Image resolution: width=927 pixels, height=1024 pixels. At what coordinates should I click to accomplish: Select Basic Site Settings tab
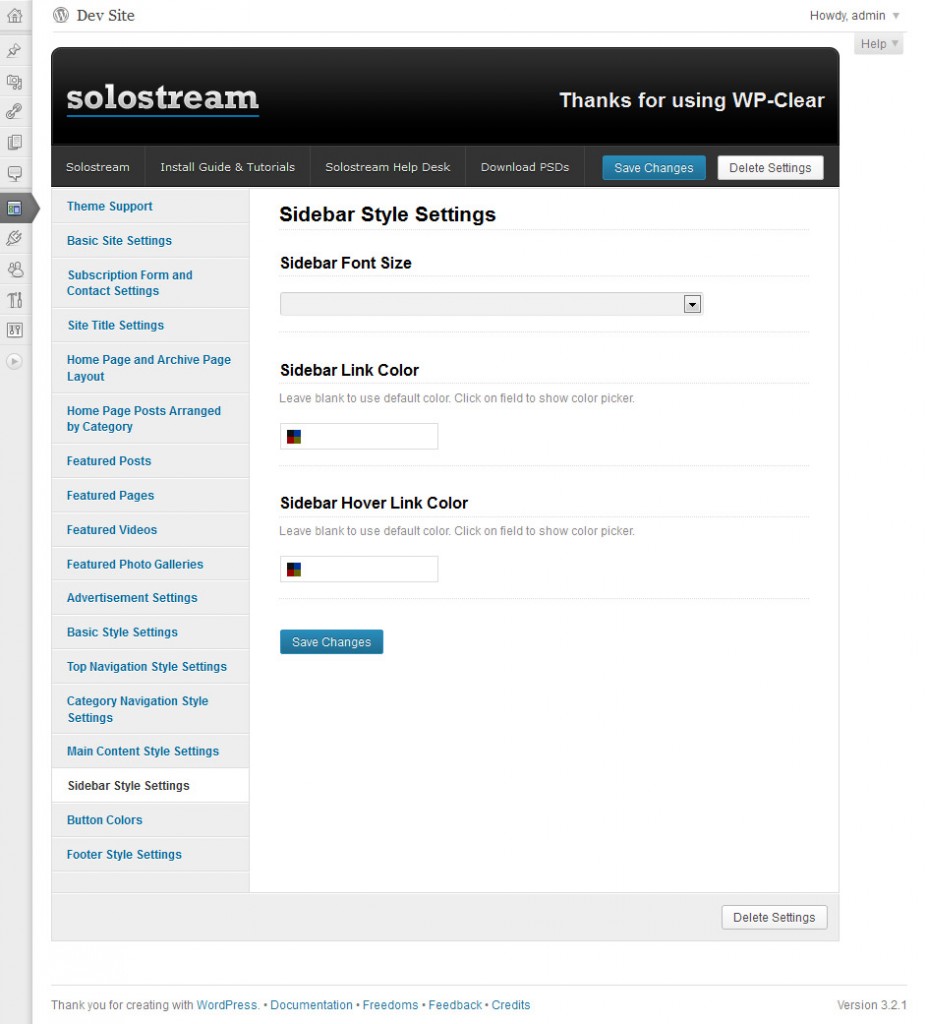click(x=150, y=241)
